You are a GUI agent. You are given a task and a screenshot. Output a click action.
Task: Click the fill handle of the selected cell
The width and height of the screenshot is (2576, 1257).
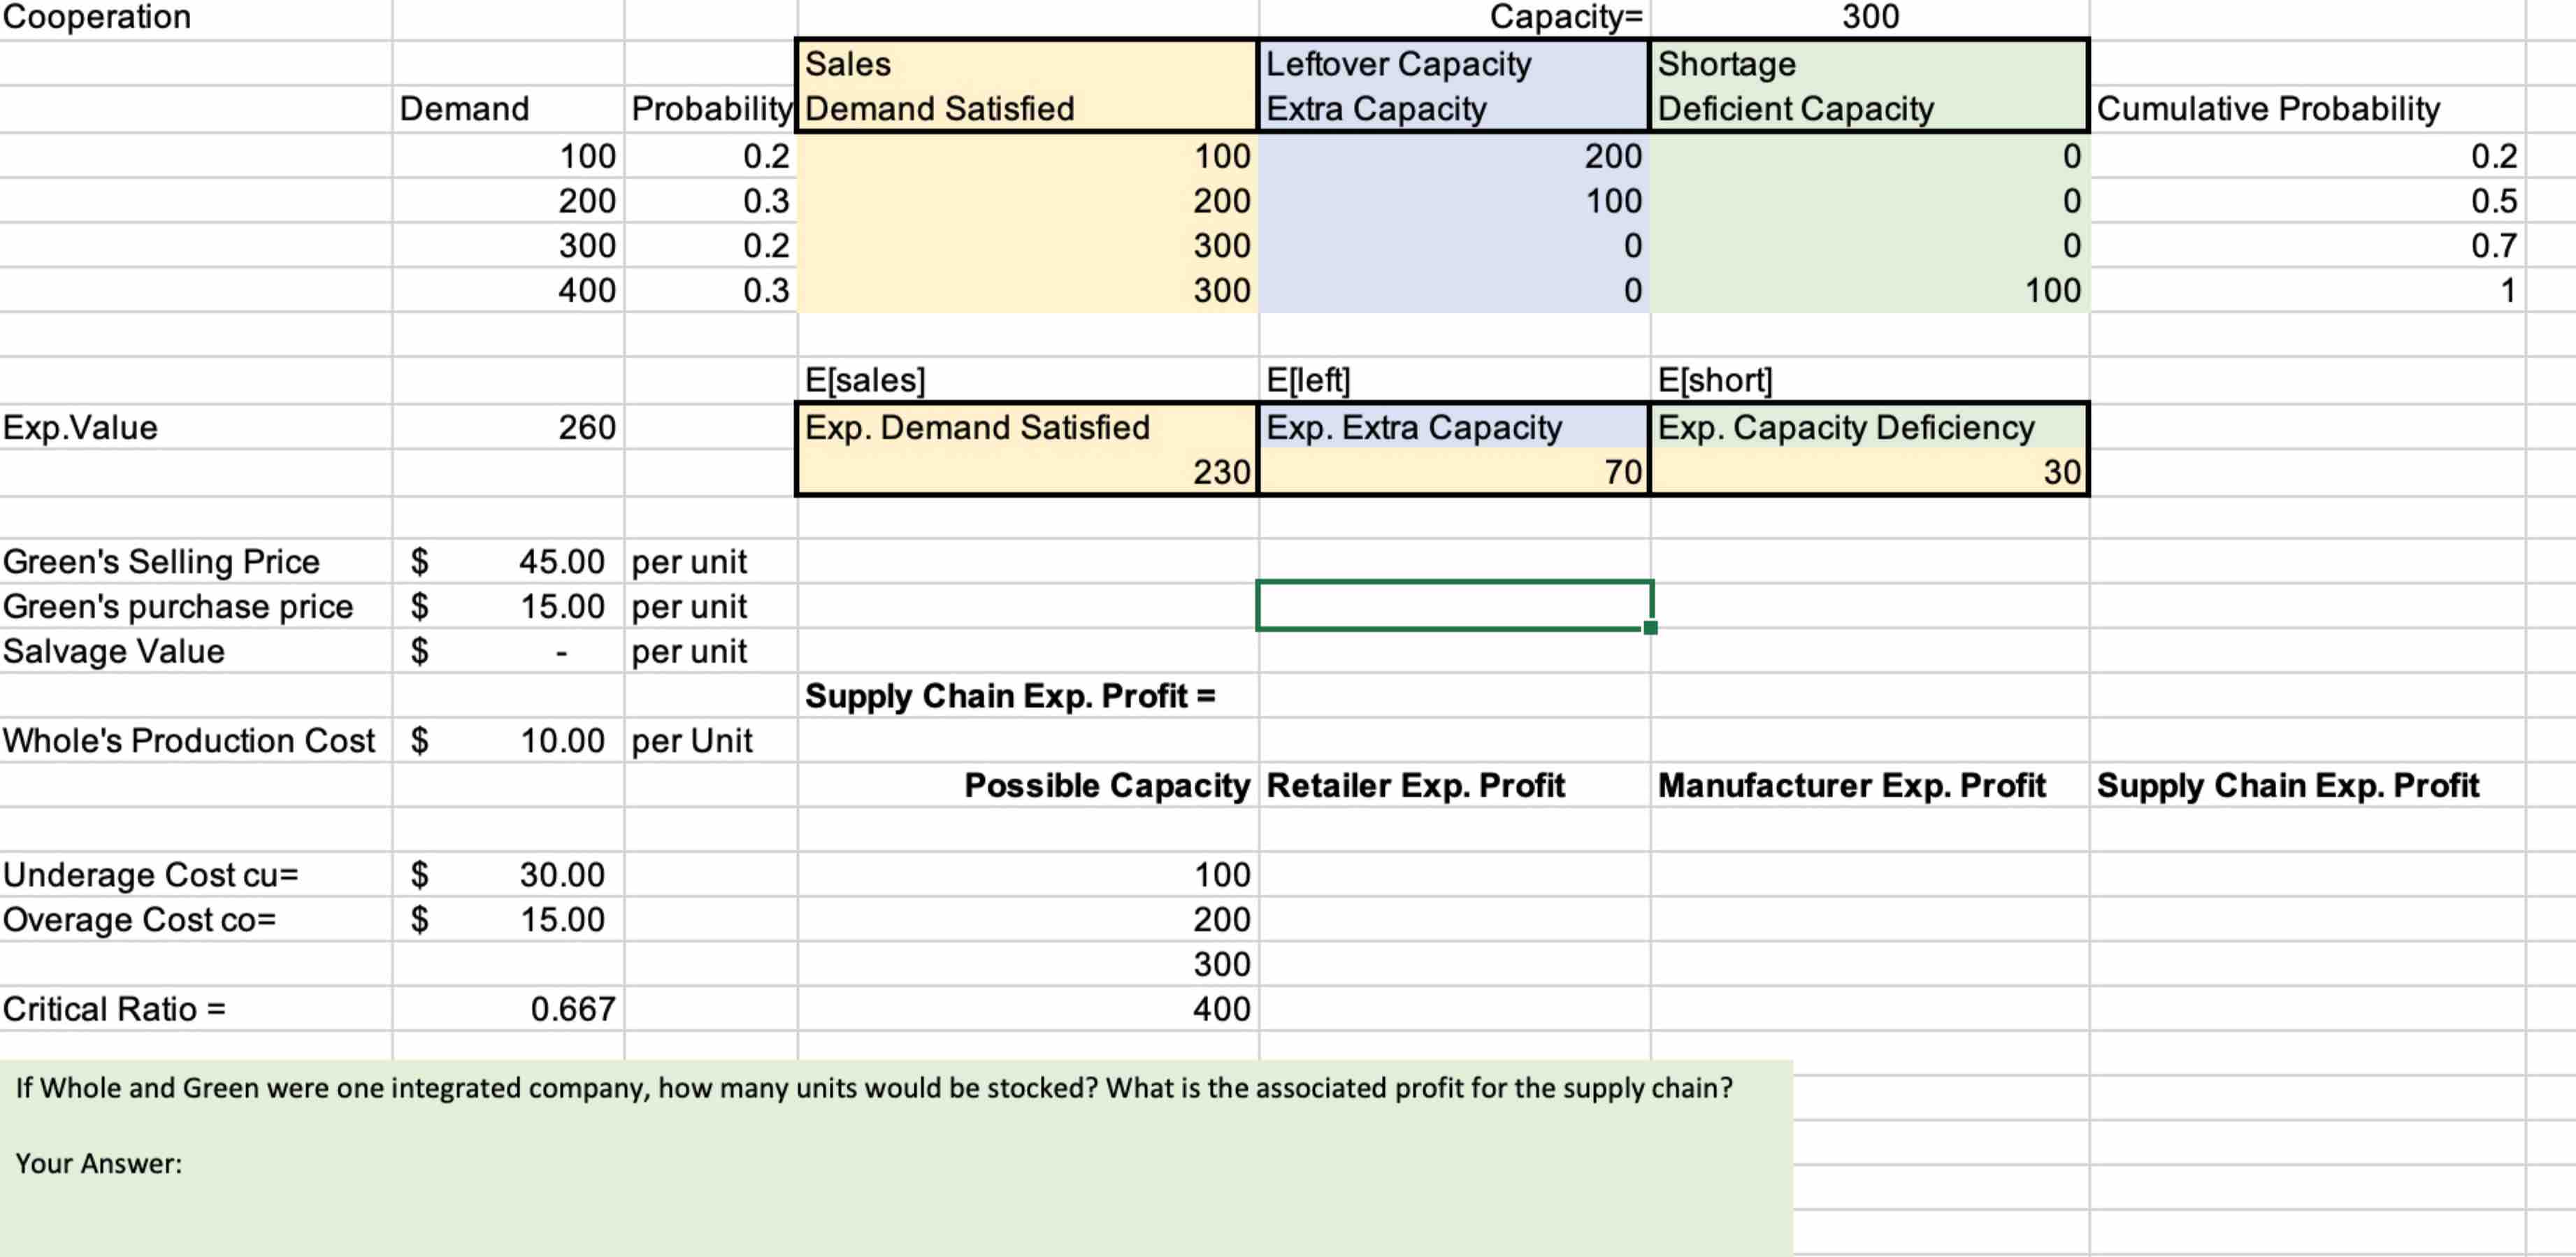coord(1650,627)
